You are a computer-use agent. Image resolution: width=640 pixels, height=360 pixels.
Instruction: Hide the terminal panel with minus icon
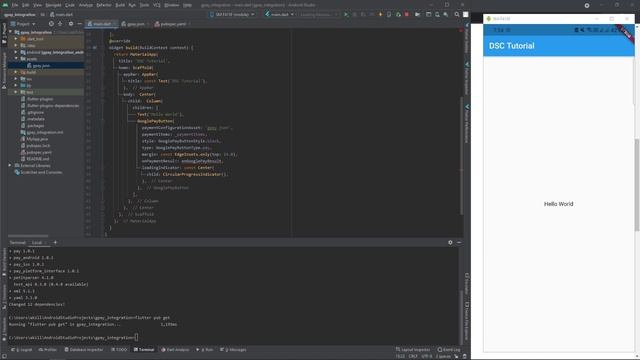(x=459, y=242)
